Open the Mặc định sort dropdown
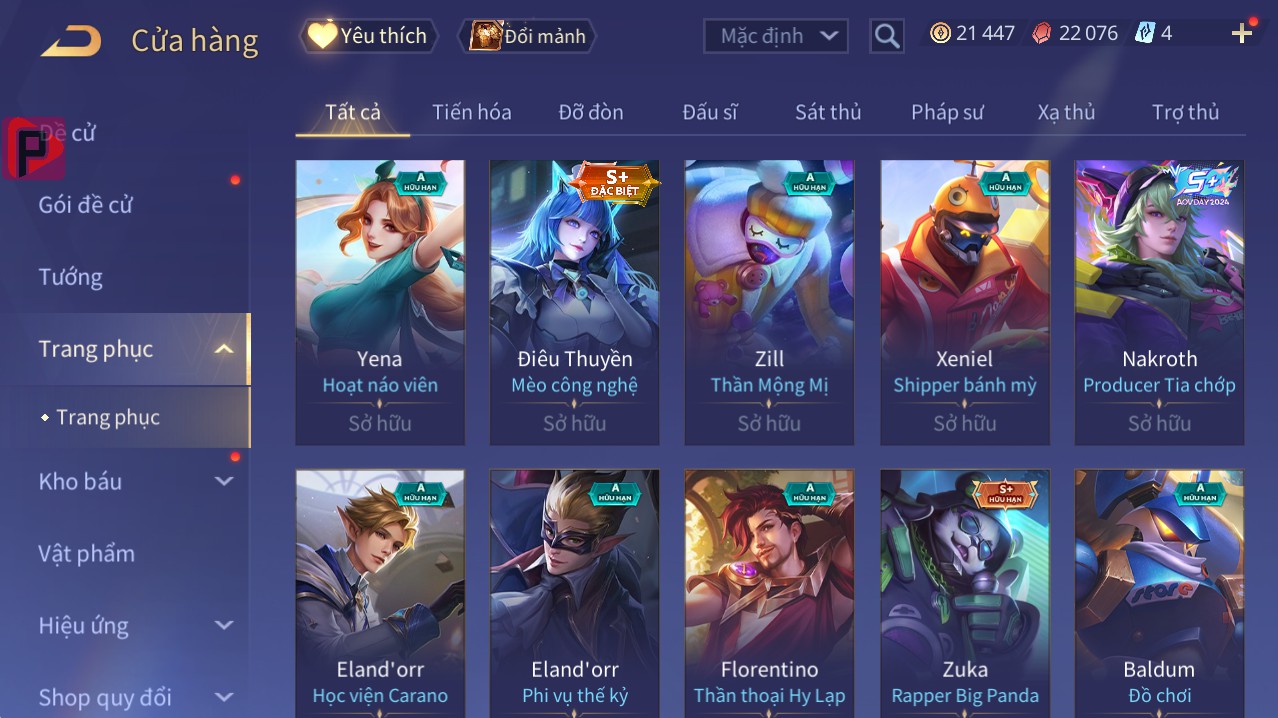 click(x=776, y=36)
